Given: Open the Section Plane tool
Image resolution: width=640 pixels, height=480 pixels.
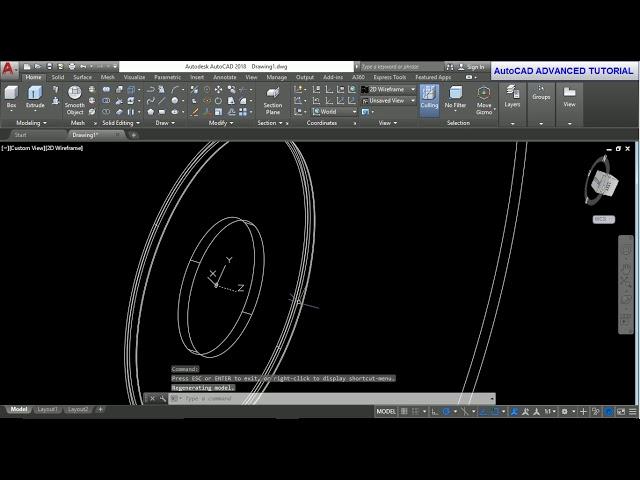Looking at the screenshot, I should (272, 98).
